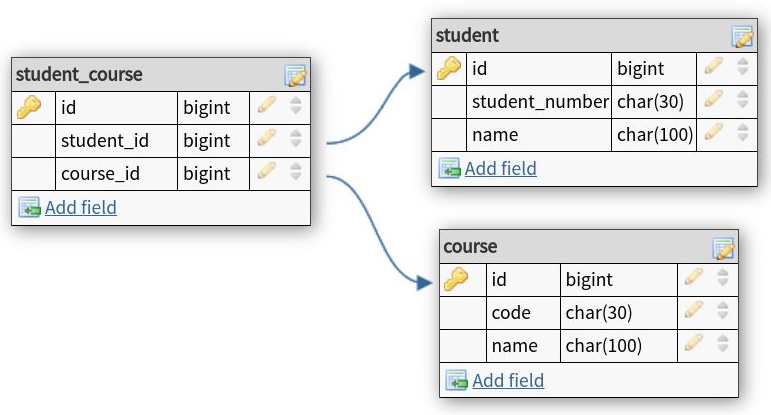Edit the student_number field via pencil
The height and width of the screenshot is (415, 771).
click(713, 100)
